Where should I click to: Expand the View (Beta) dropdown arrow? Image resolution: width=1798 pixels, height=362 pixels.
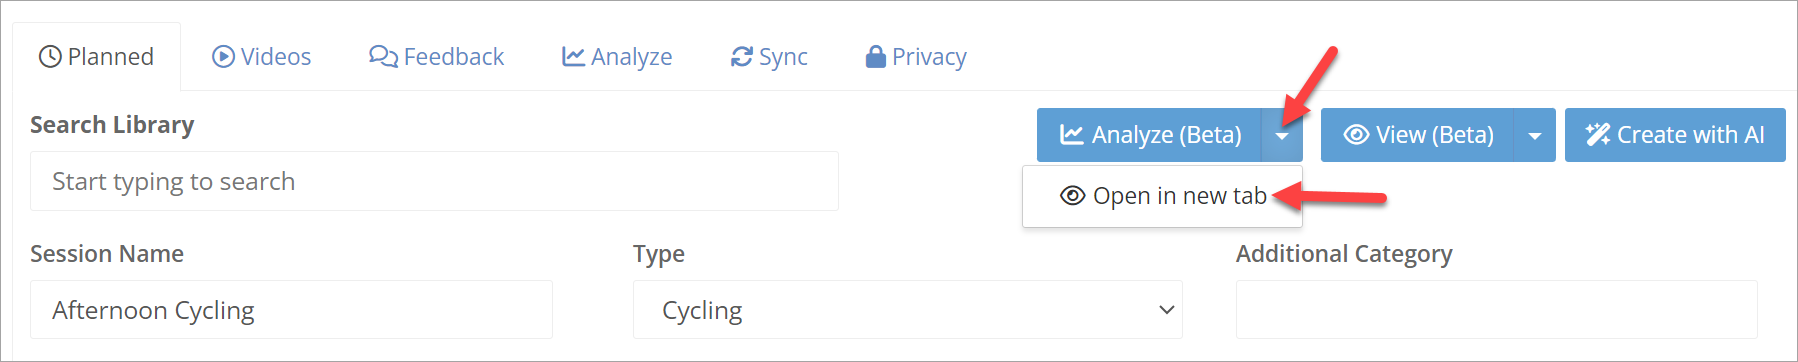click(x=1535, y=135)
